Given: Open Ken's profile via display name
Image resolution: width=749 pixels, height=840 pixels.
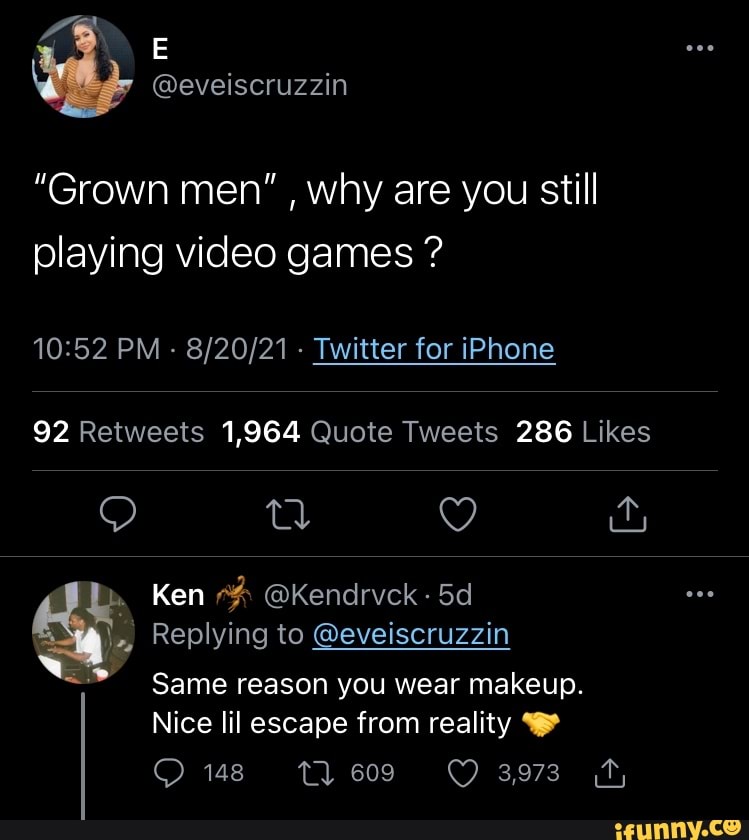Looking at the screenshot, I should [x=178, y=595].
